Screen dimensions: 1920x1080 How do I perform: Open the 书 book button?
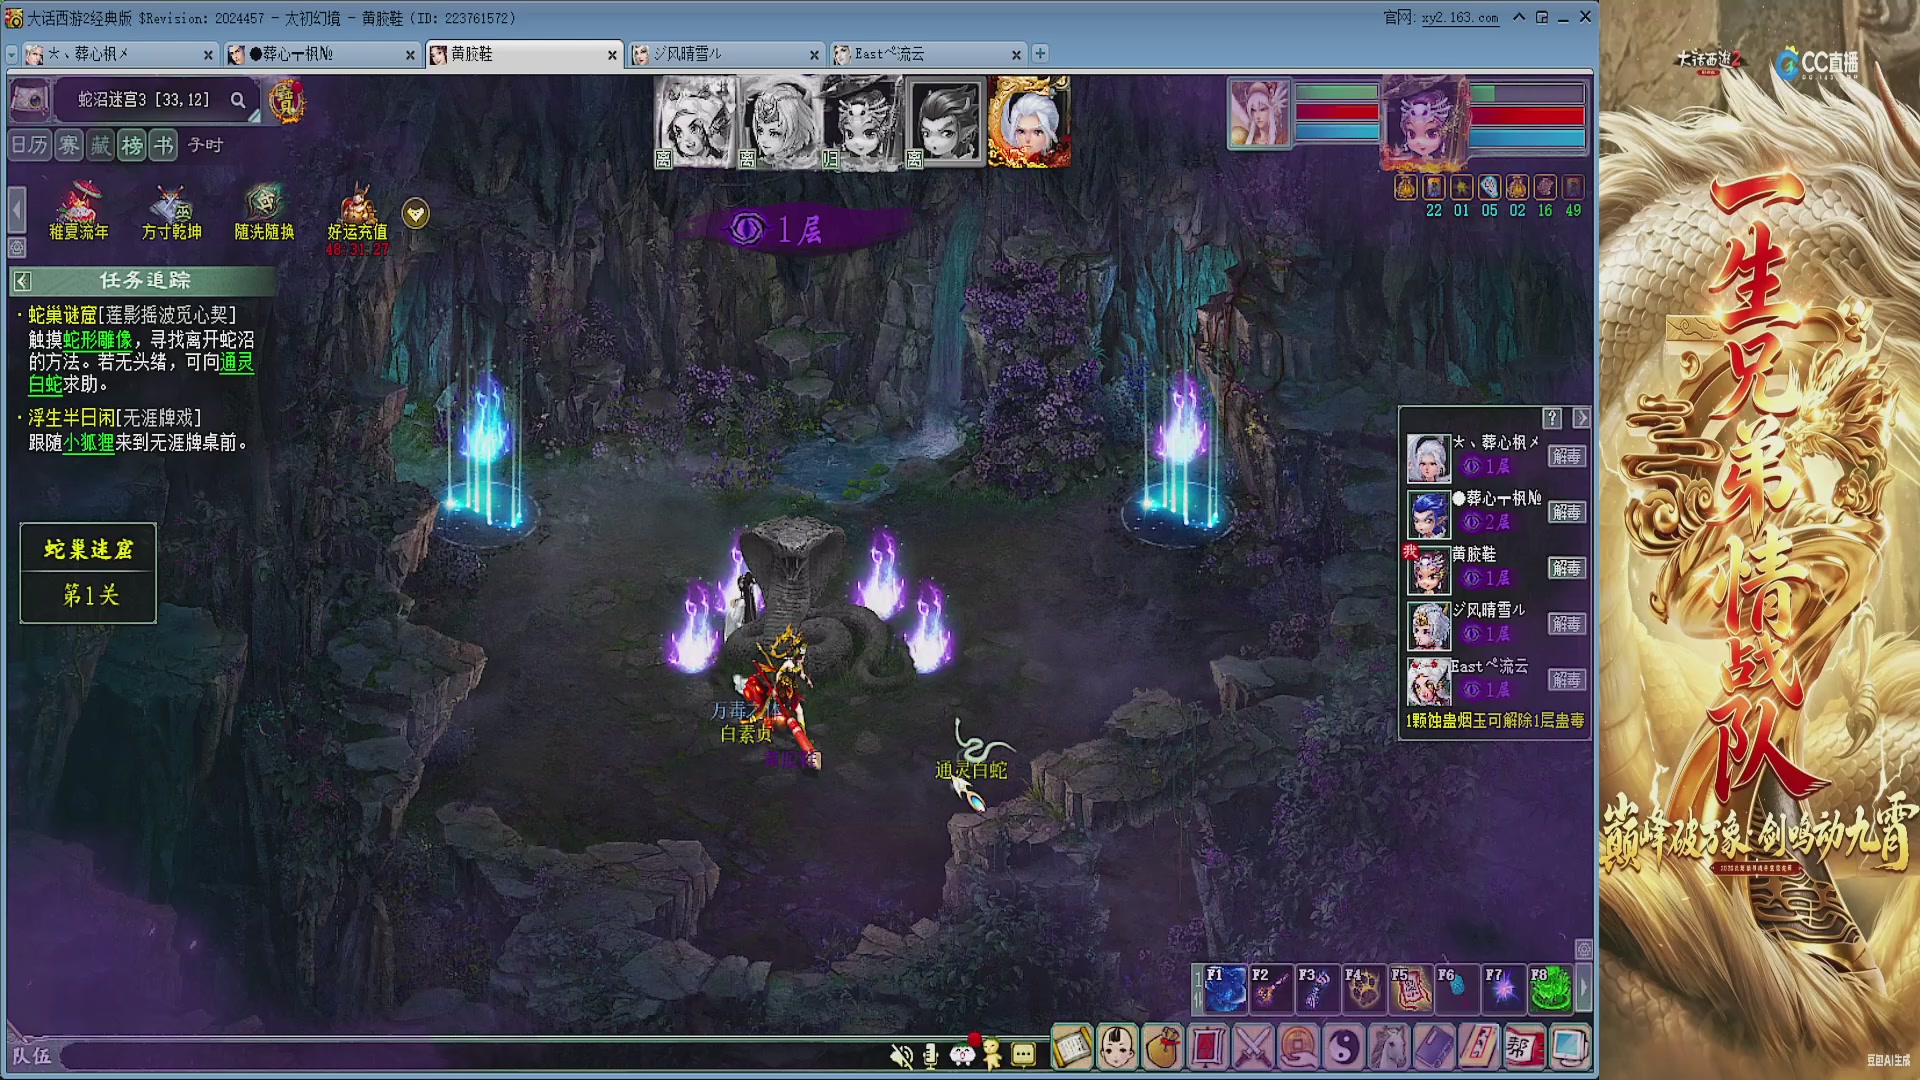point(164,146)
